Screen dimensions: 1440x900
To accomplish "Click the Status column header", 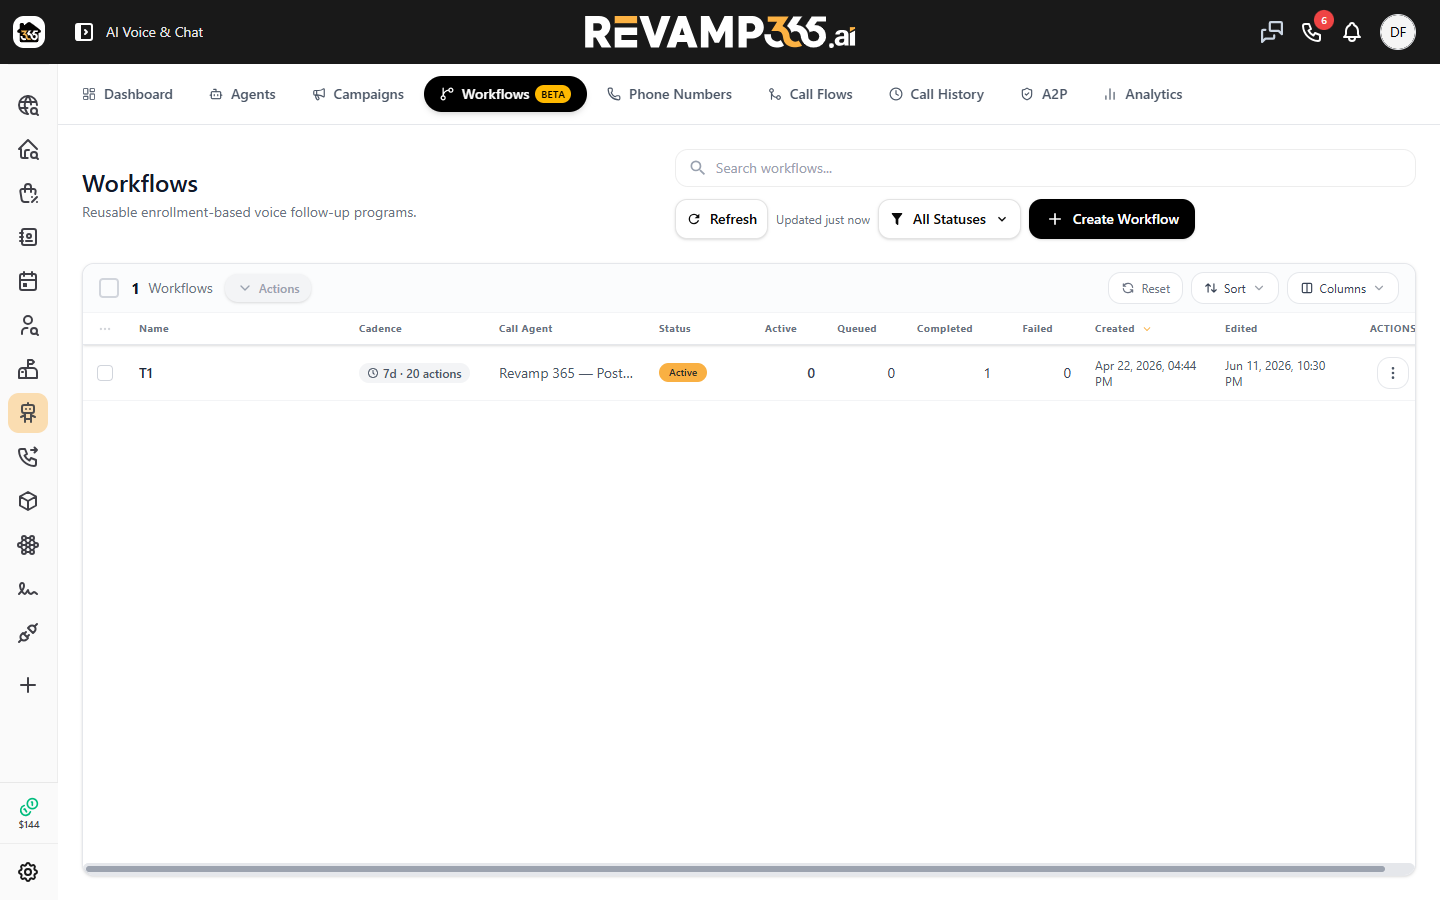I will 675,329.
